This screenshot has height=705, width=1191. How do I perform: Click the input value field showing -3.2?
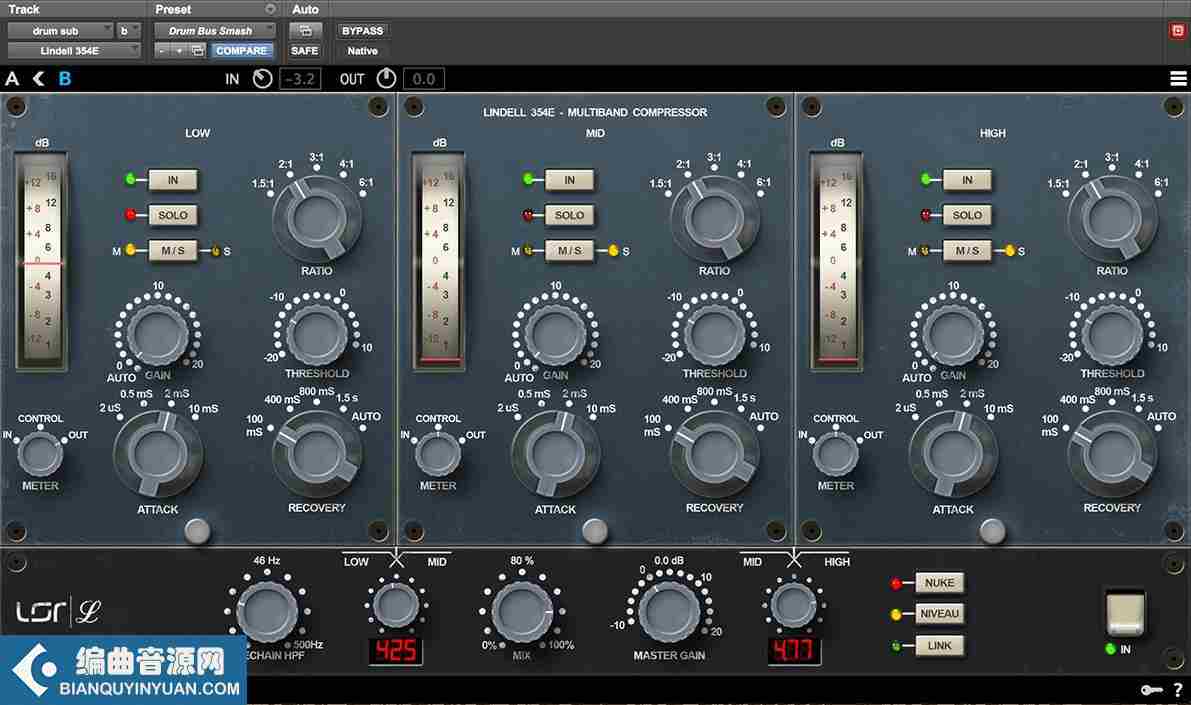pyautogui.click(x=300, y=78)
